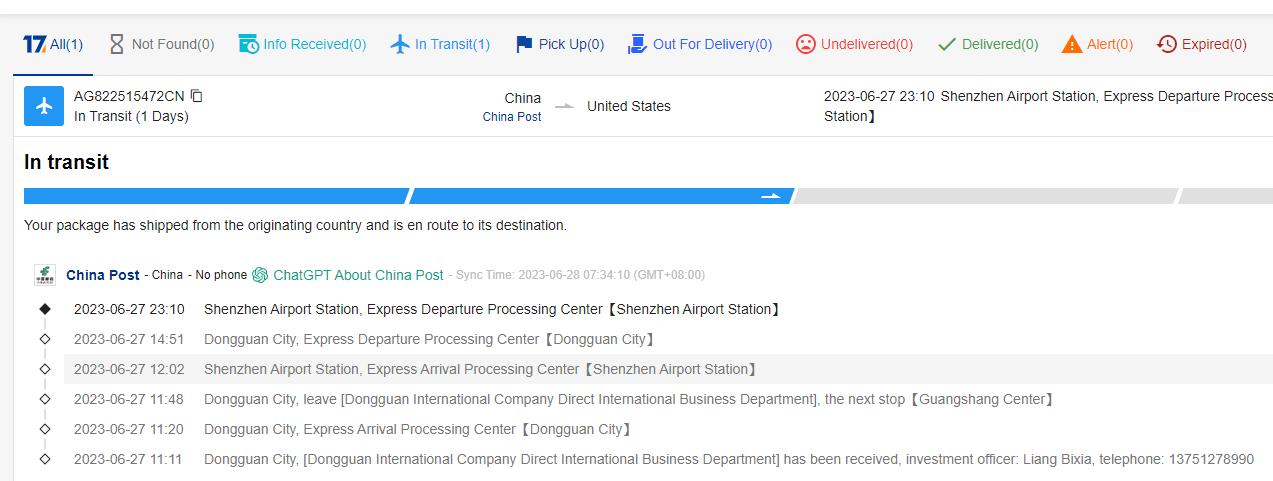Image resolution: width=1273 pixels, height=481 pixels.
Task: Click the China Post logo icon
Action: click(x=45, y=275)
